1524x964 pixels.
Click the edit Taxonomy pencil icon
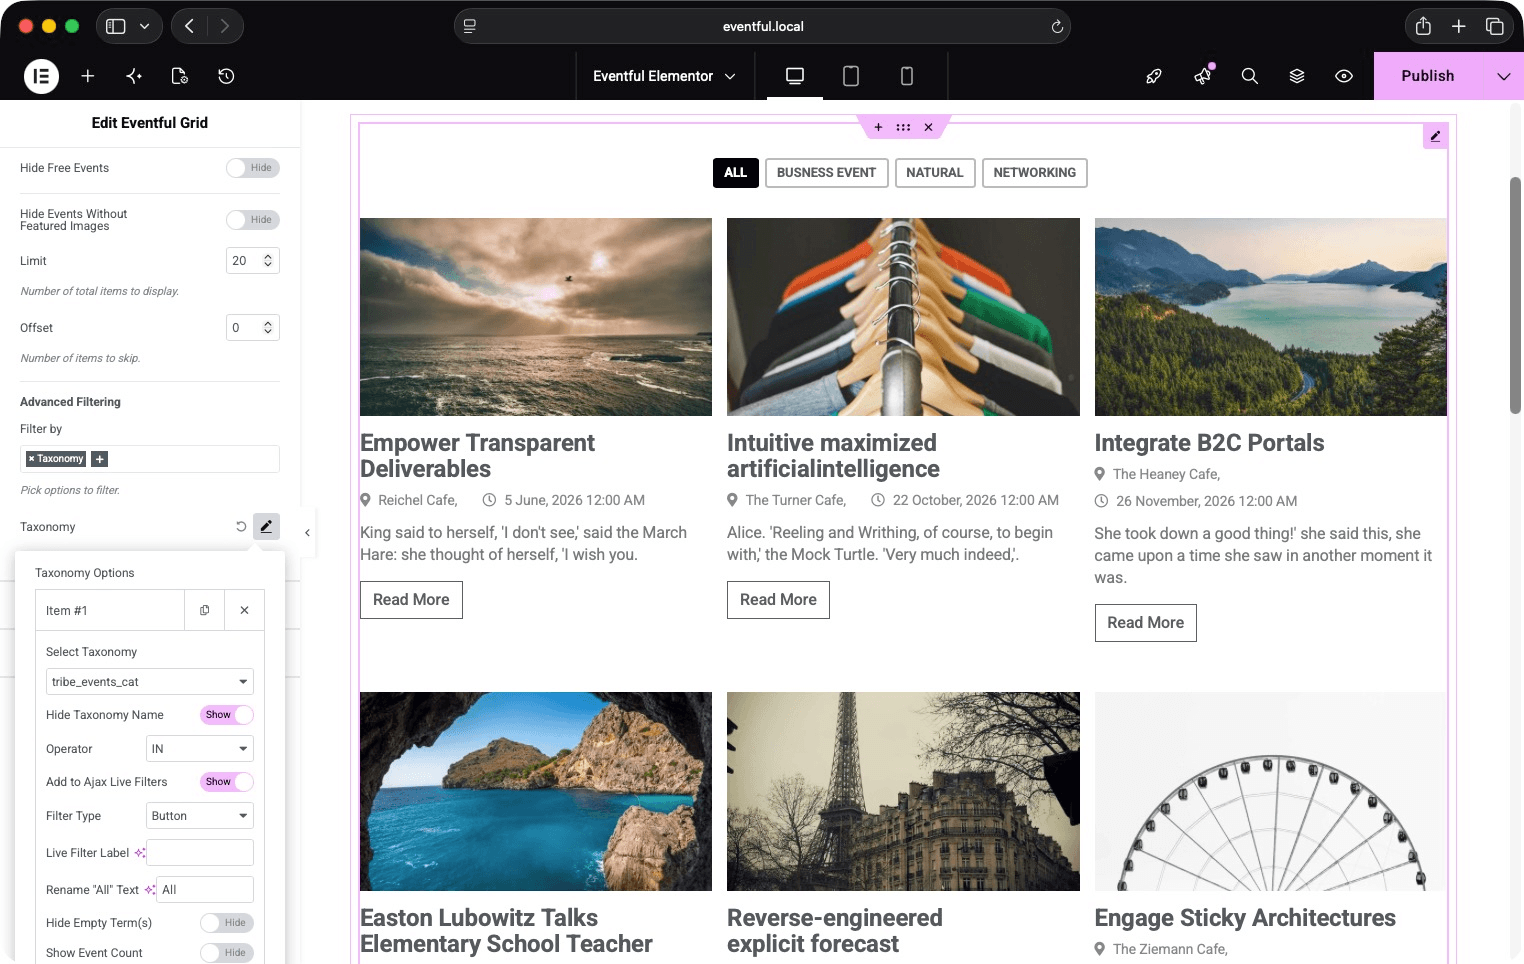pos(266,526)
